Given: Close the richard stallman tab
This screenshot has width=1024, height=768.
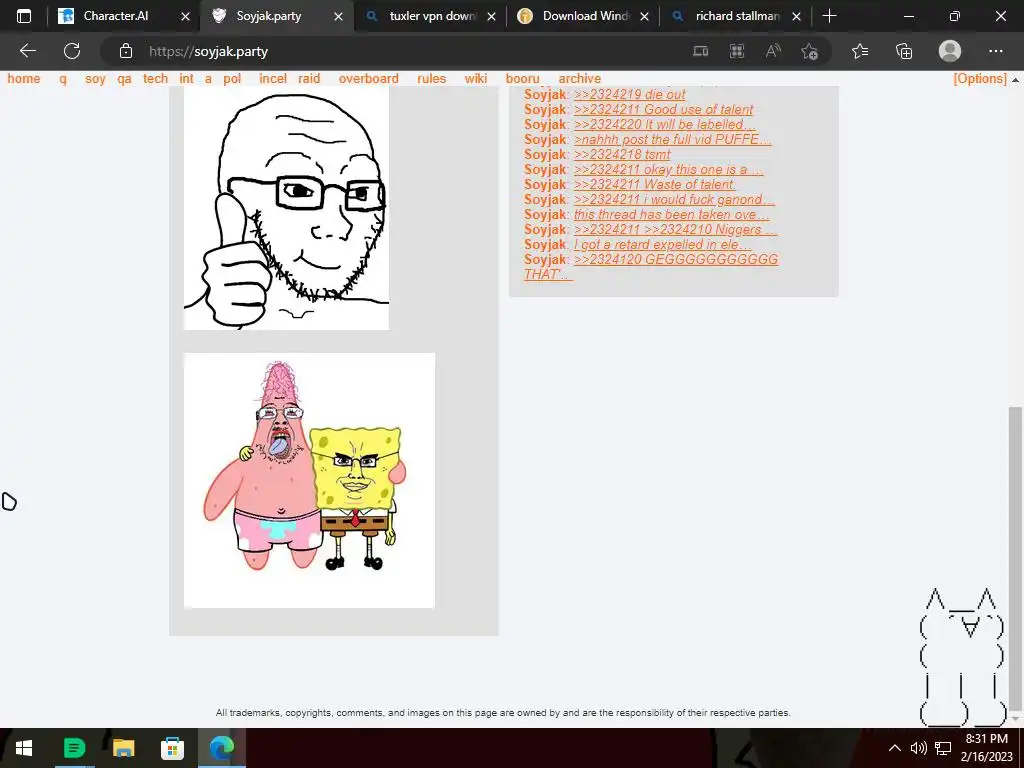Looking at the screenshot, I should pyautogui.click(x=796, y=16).
